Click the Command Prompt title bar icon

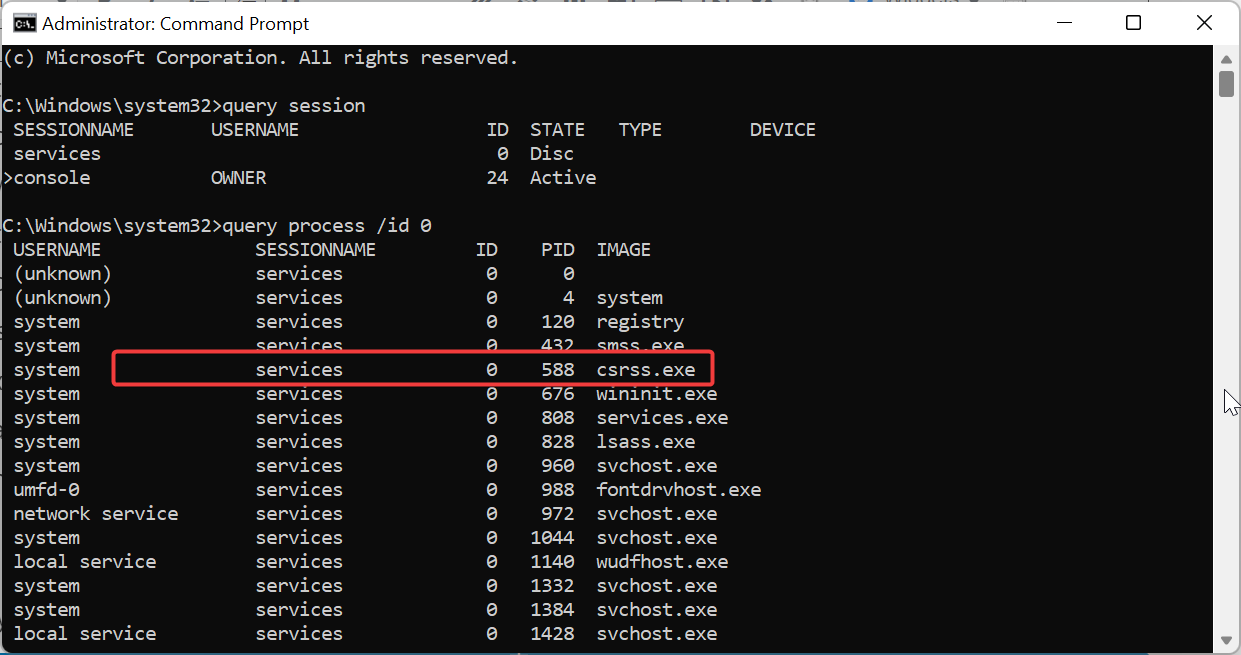22,23
